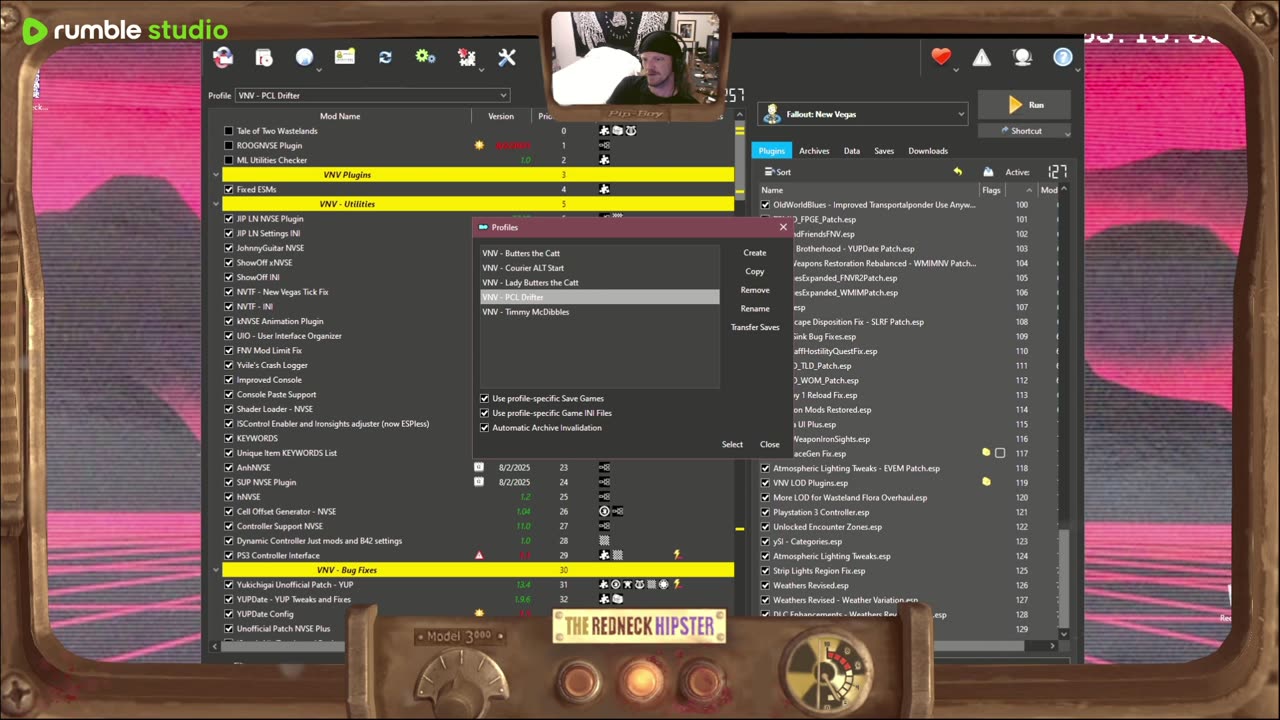Uncheck Playstation 3 Controller.esp plugin
The width and height of the screenshot is (1280, 720).
766,512
